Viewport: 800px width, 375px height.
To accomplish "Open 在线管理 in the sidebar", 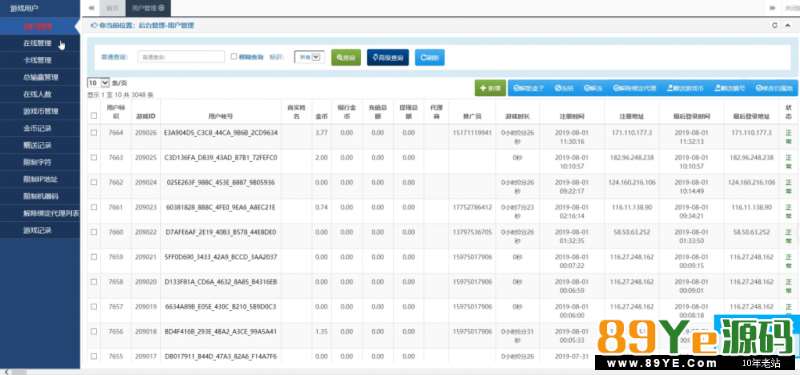I will (38, 43).
